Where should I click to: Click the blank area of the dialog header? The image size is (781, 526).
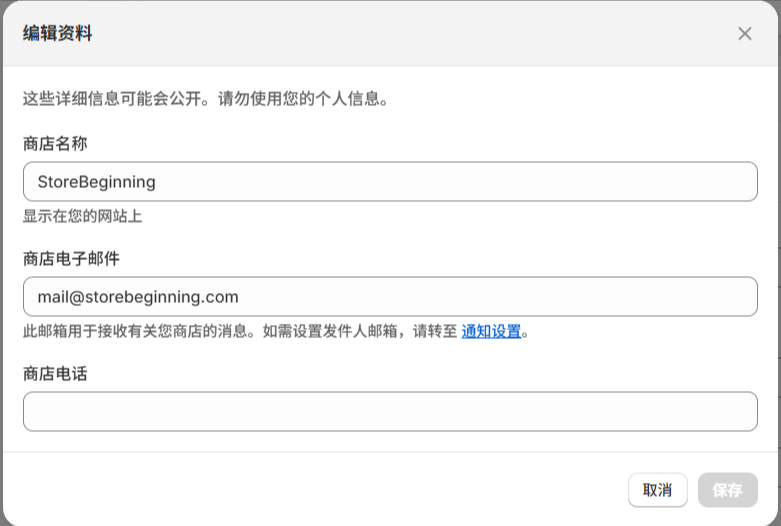click(x=400, y=34)
